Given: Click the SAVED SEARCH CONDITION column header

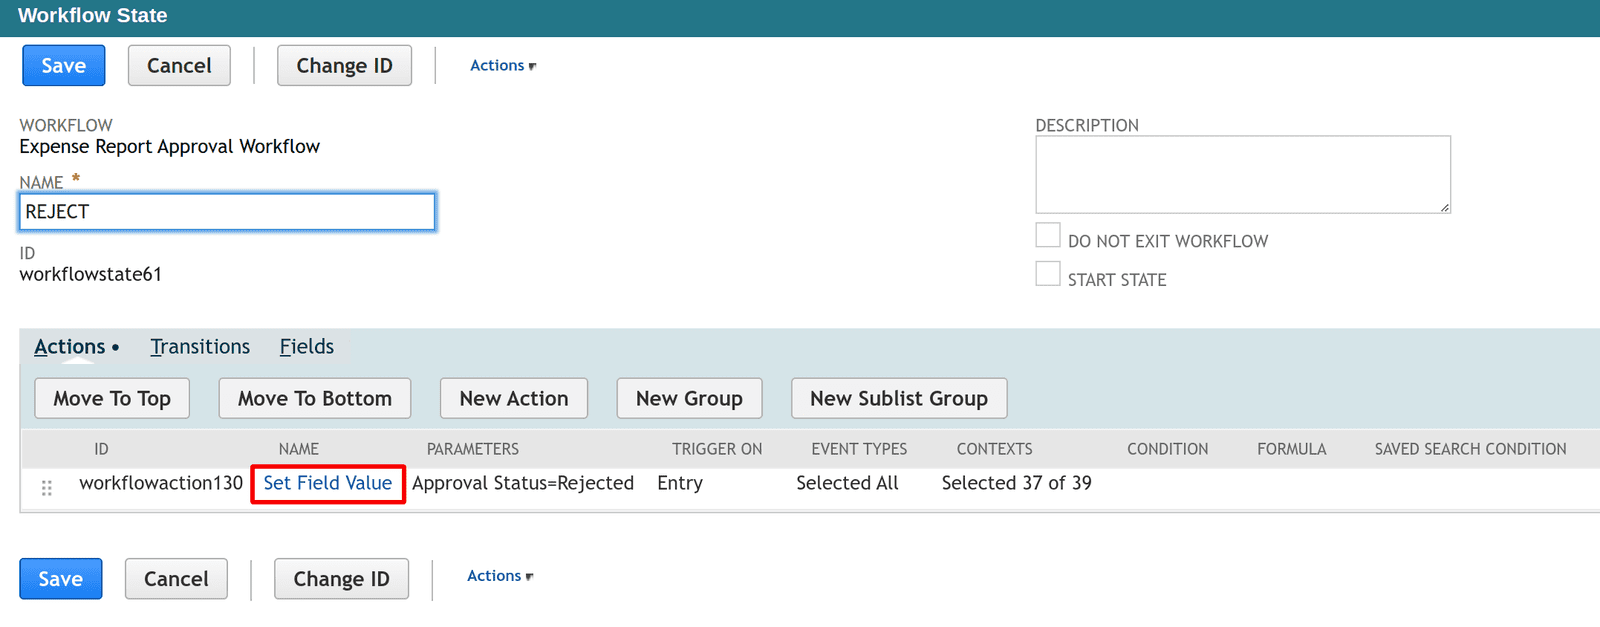Looking at the screenshot, I should pyautogui.click(x=1470, y=449).
